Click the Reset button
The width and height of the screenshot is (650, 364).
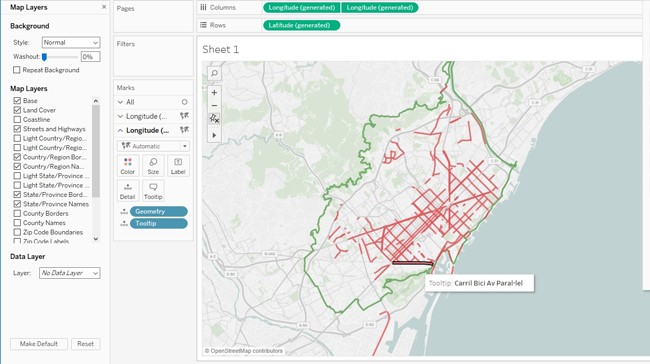[x=85, y=344]
